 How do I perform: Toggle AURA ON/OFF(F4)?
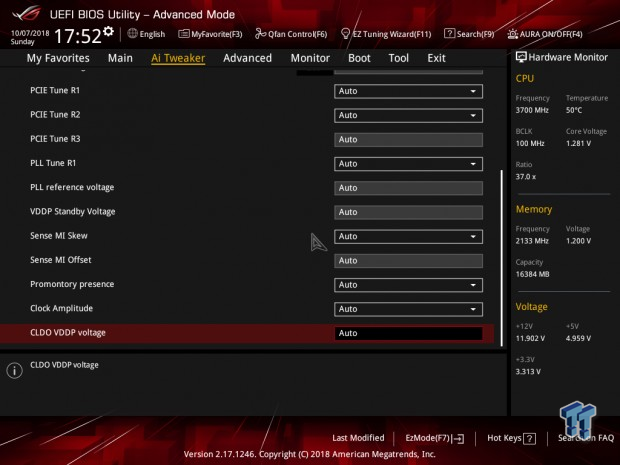click(545, 34)
